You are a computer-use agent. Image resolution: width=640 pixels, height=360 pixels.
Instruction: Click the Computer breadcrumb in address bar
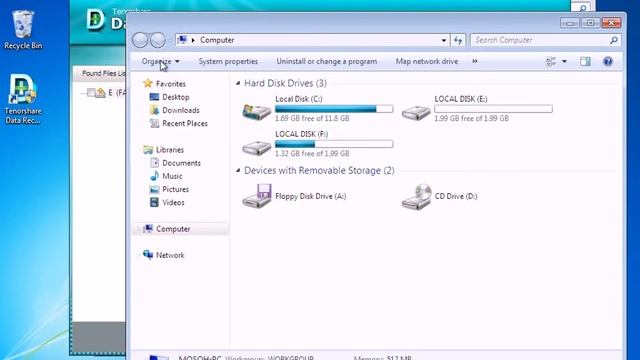217,40
